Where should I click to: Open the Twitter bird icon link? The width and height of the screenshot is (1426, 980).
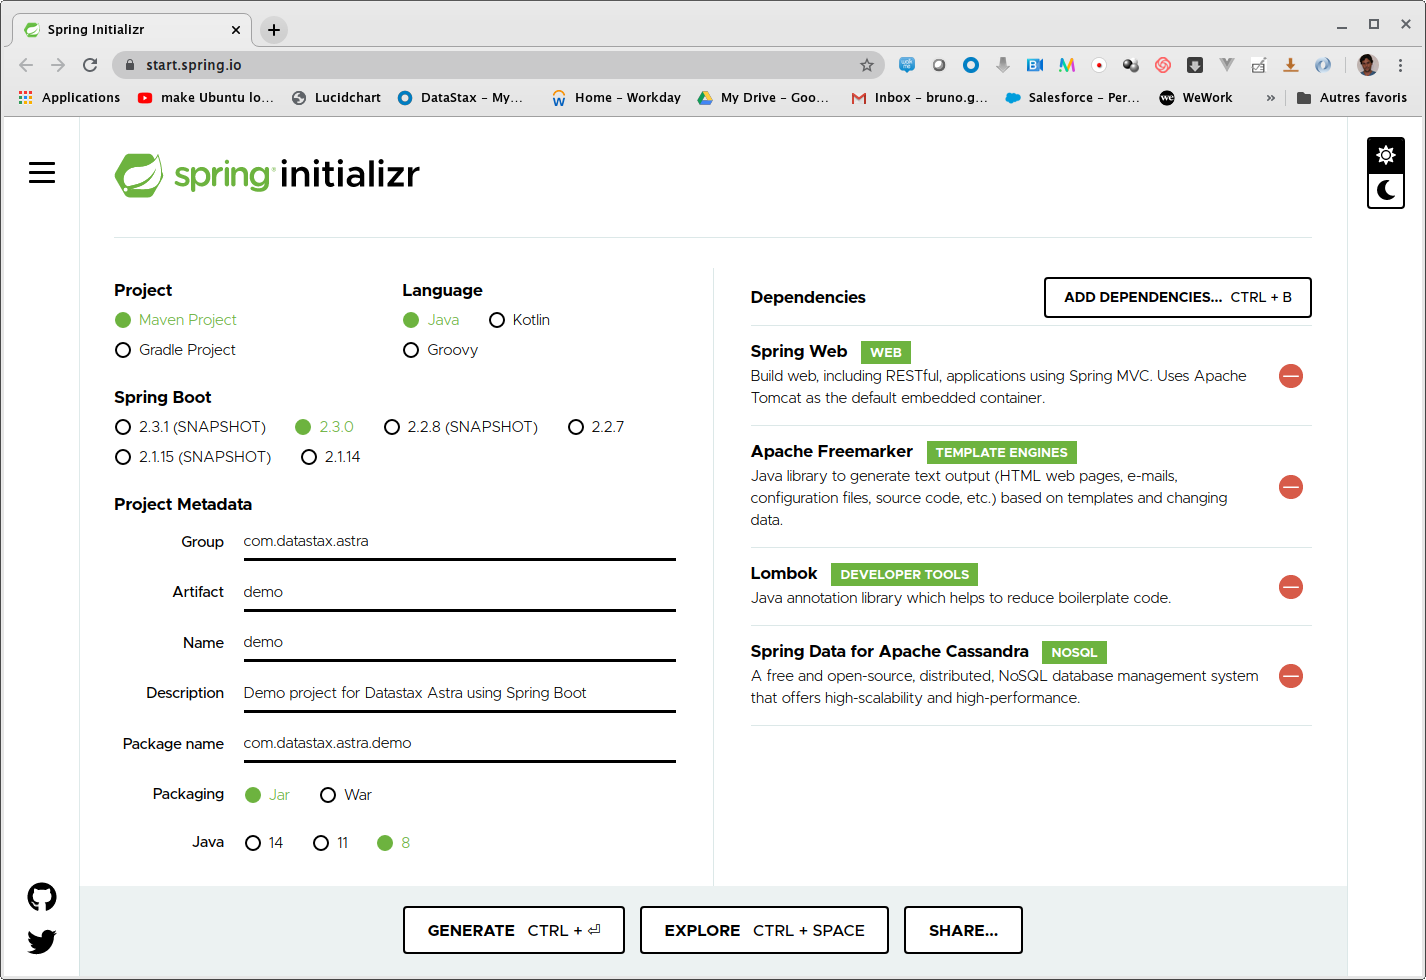(x=42, y=941)
